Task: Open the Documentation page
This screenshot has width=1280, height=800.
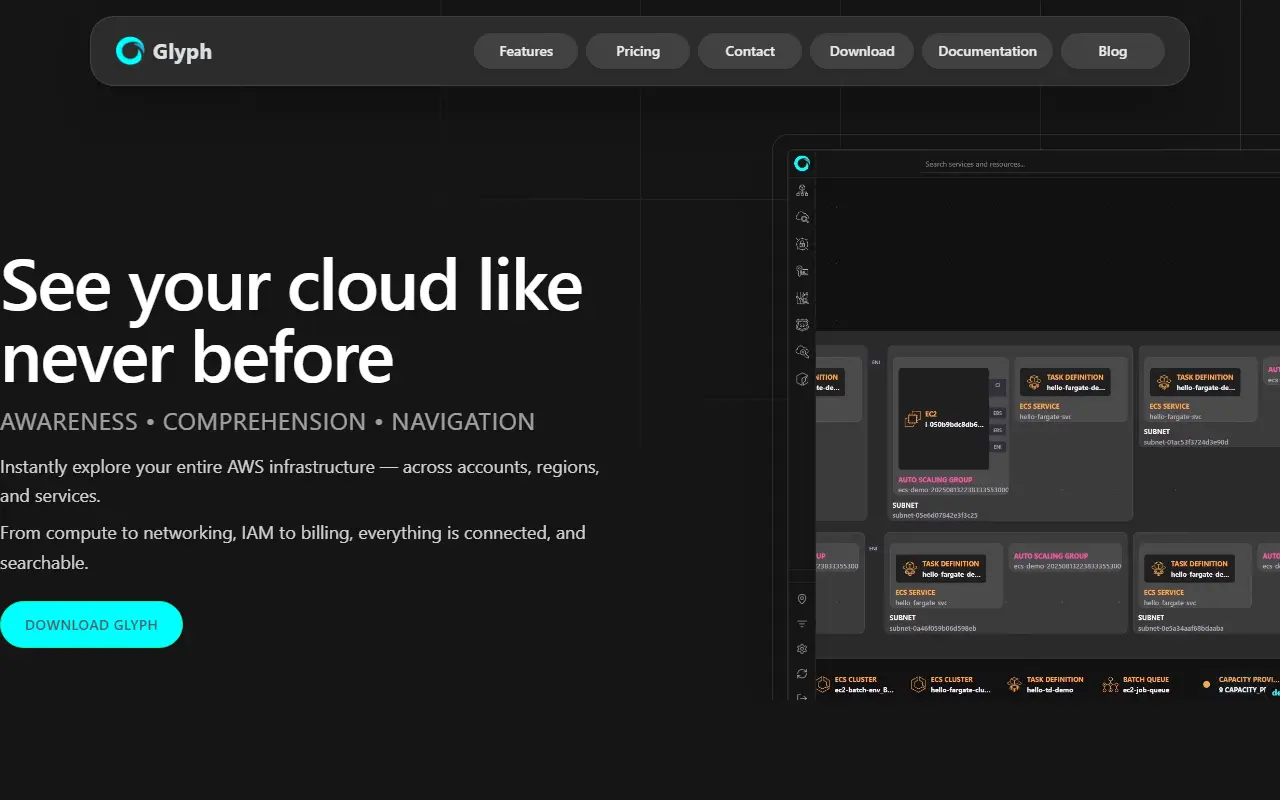Action: click(x=987, y=51)
